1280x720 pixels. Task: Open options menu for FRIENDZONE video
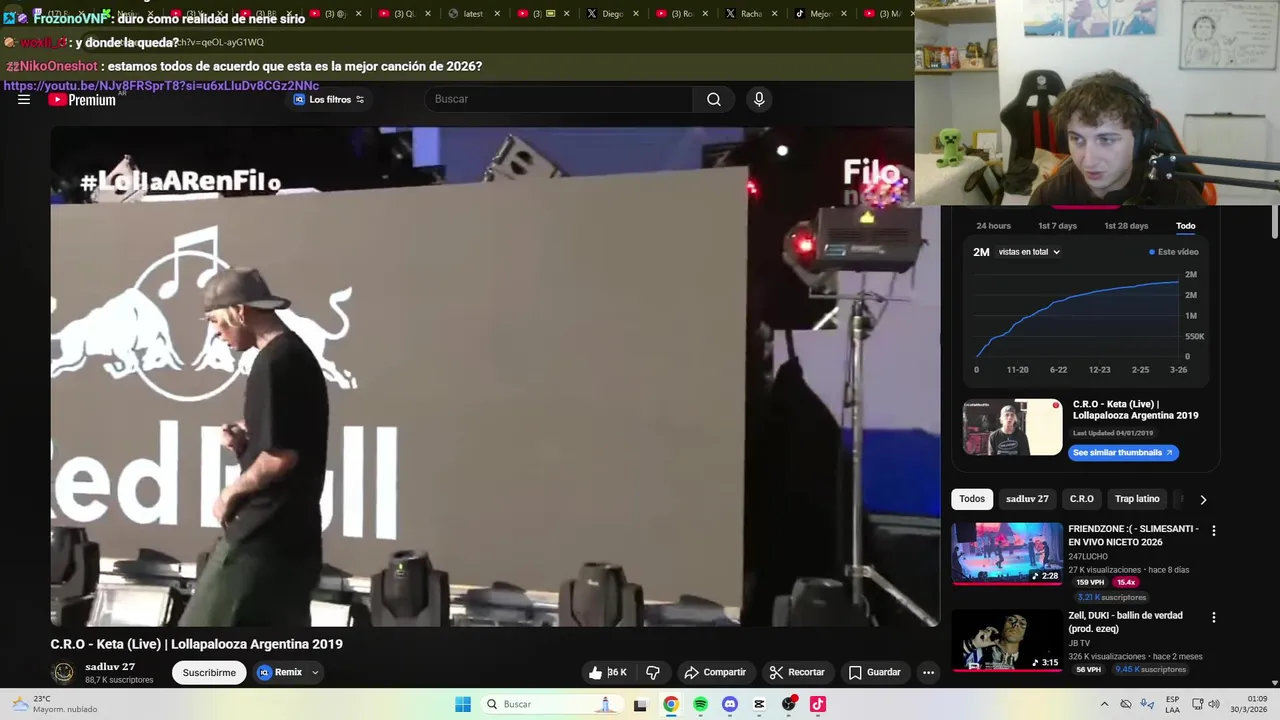point(1214,531)
